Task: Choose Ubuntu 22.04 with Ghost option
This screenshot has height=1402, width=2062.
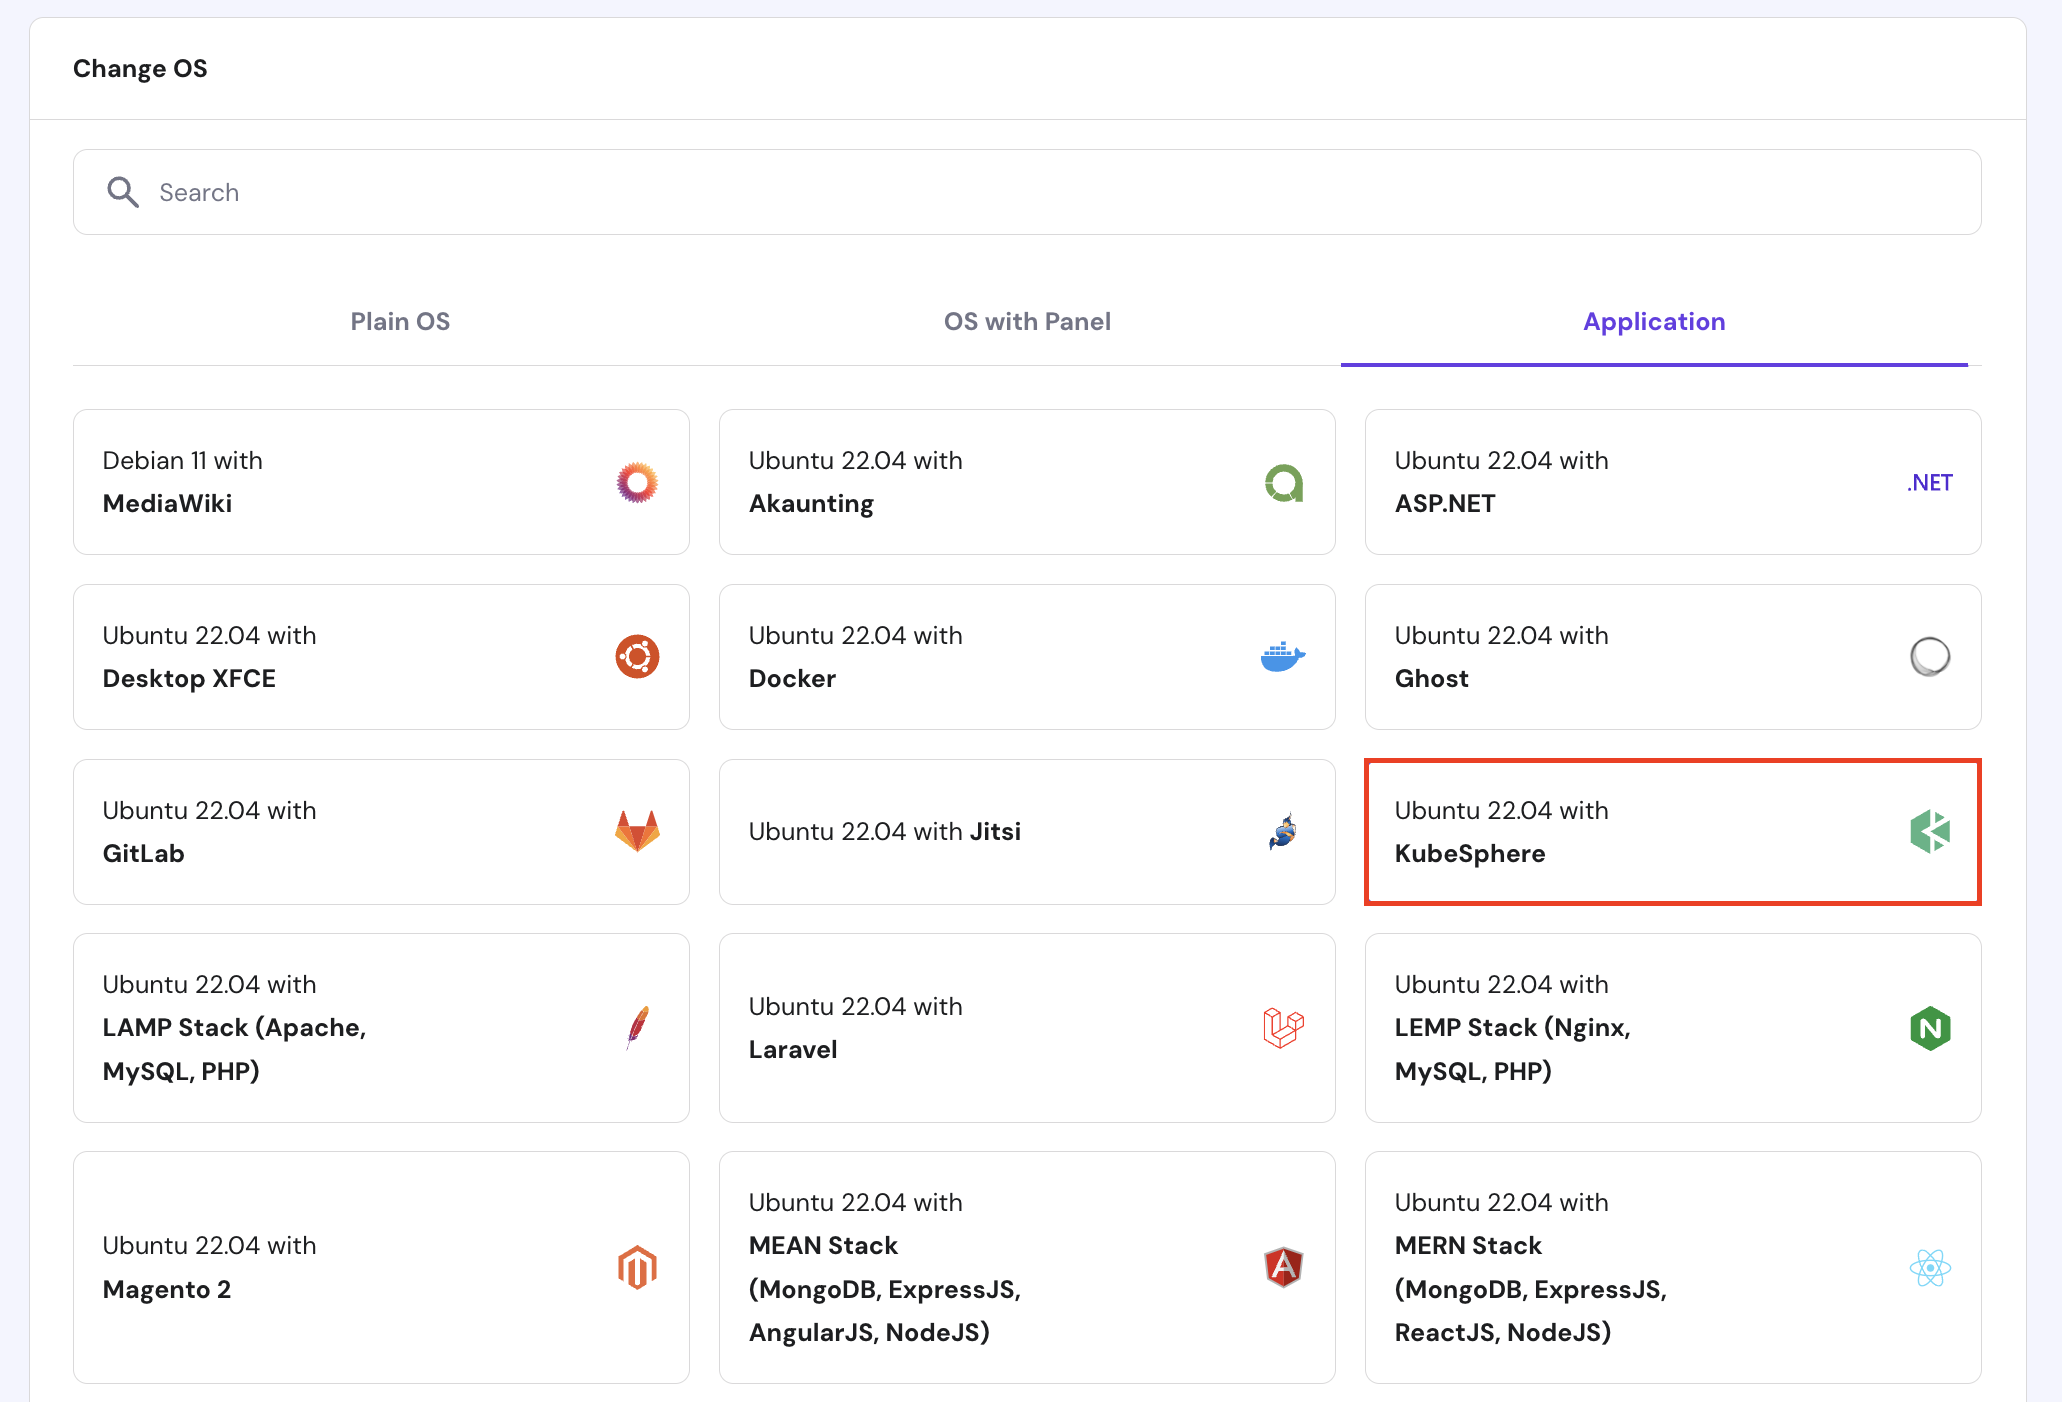Action: coord(1672,657)
